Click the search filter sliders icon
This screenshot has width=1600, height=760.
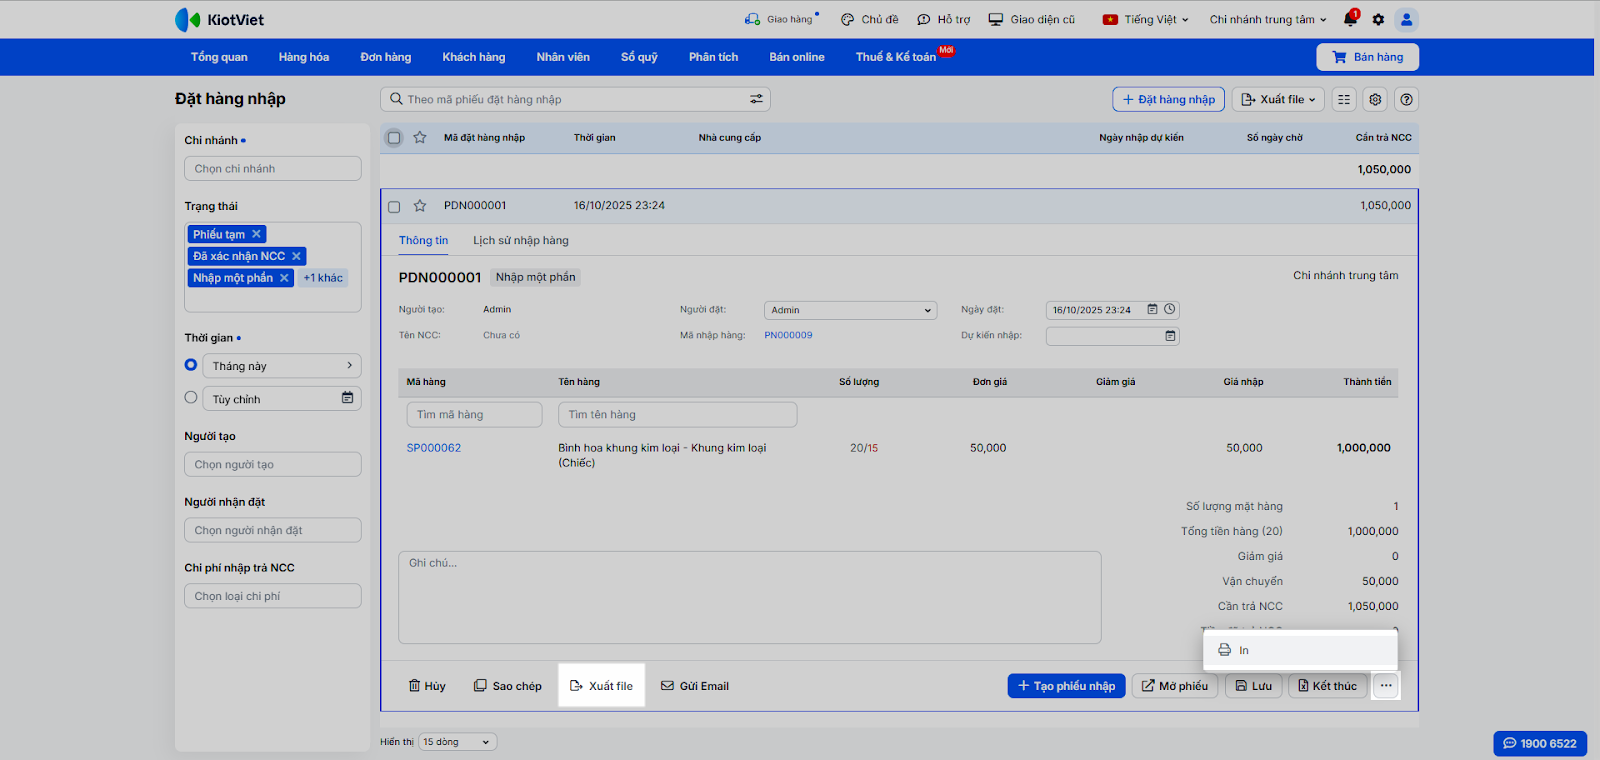(756, 99)
